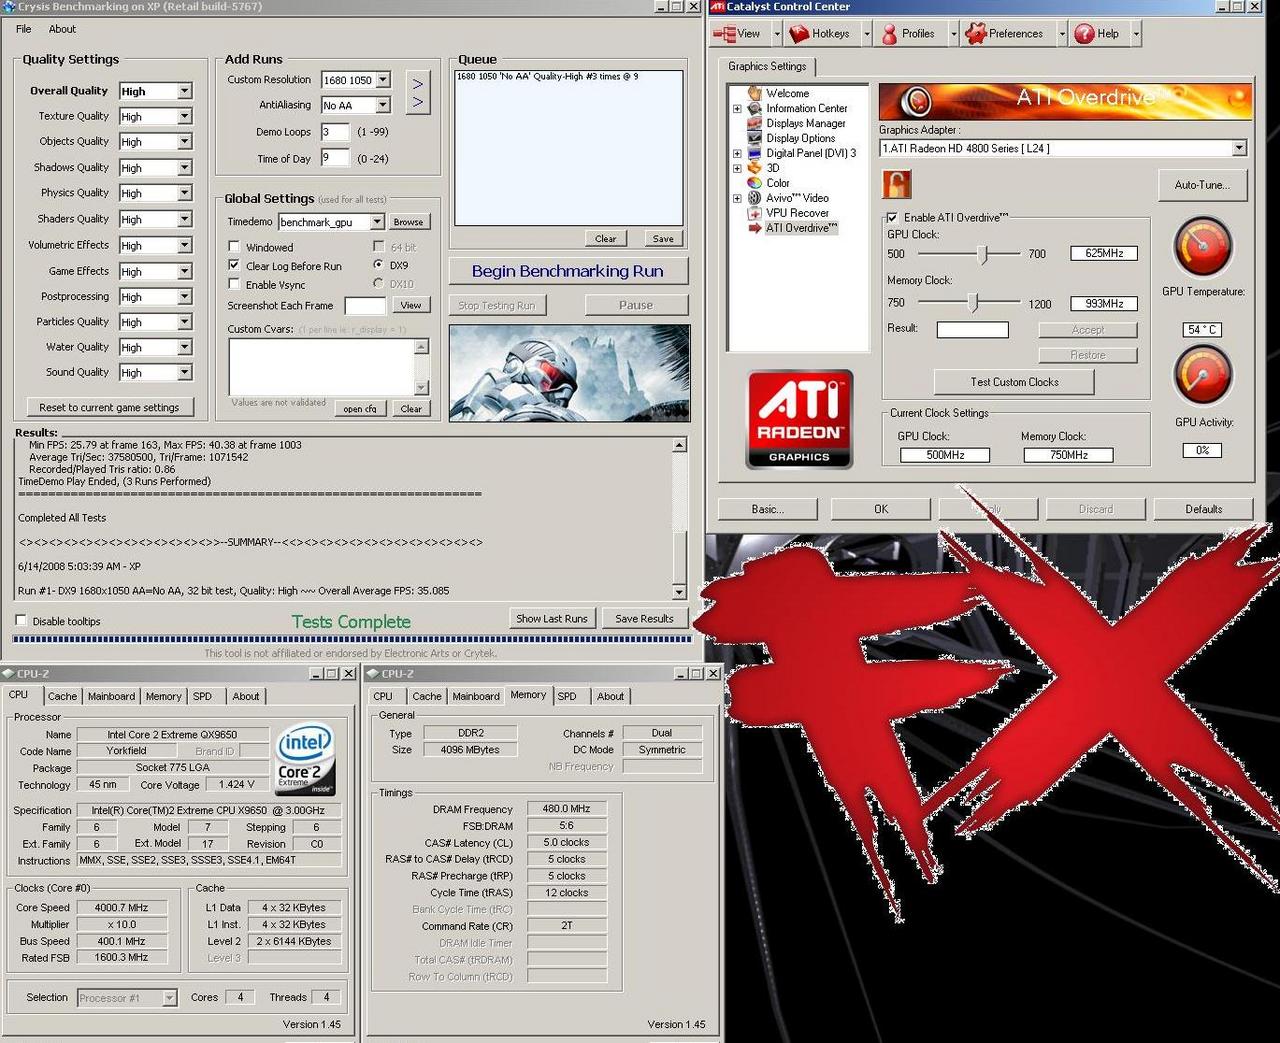Switch to Cache tab in left CPU-Z
Image resolution: width=1280 pixels, height=1043 pixels.
(x=62, y=696)
